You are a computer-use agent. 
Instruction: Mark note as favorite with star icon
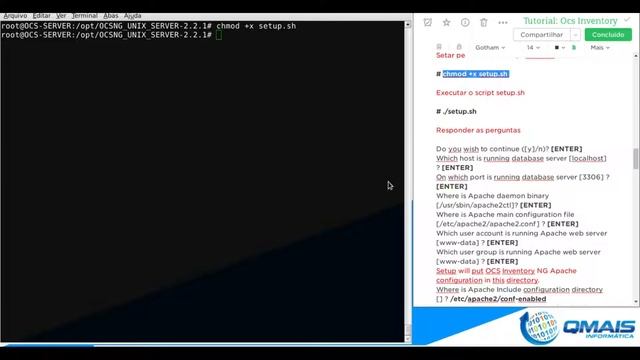coord(446,22)
